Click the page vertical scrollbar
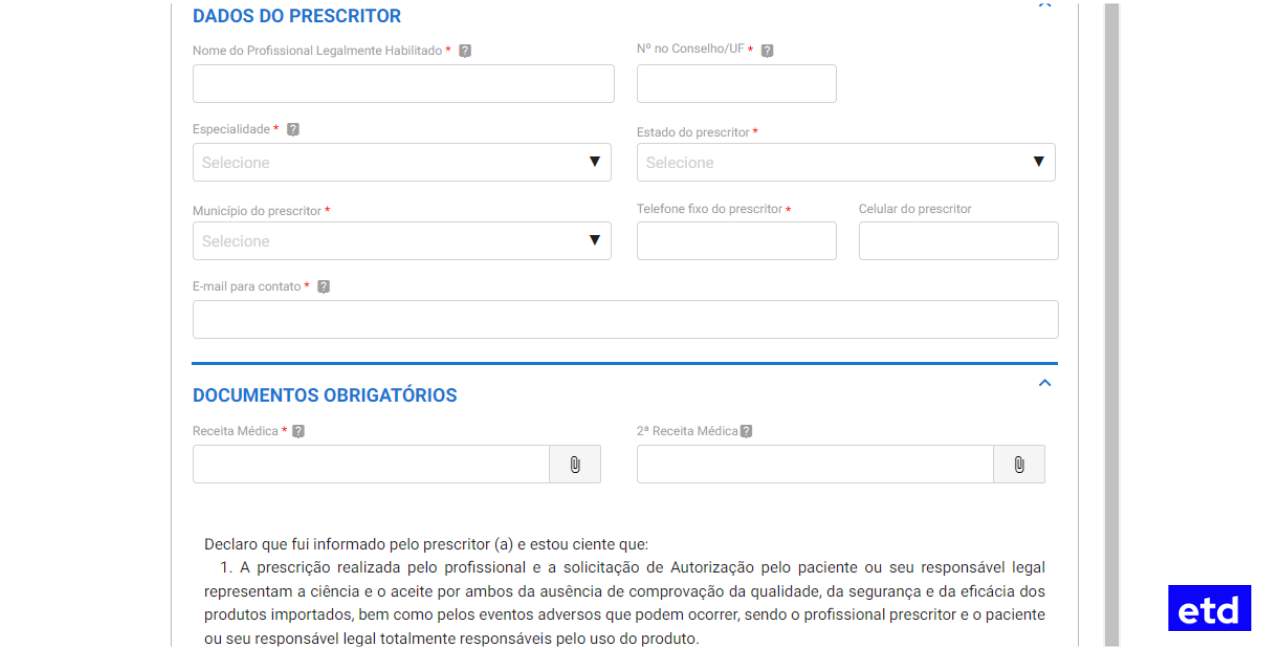1280x650 pixels. [x=1111, y=325]
